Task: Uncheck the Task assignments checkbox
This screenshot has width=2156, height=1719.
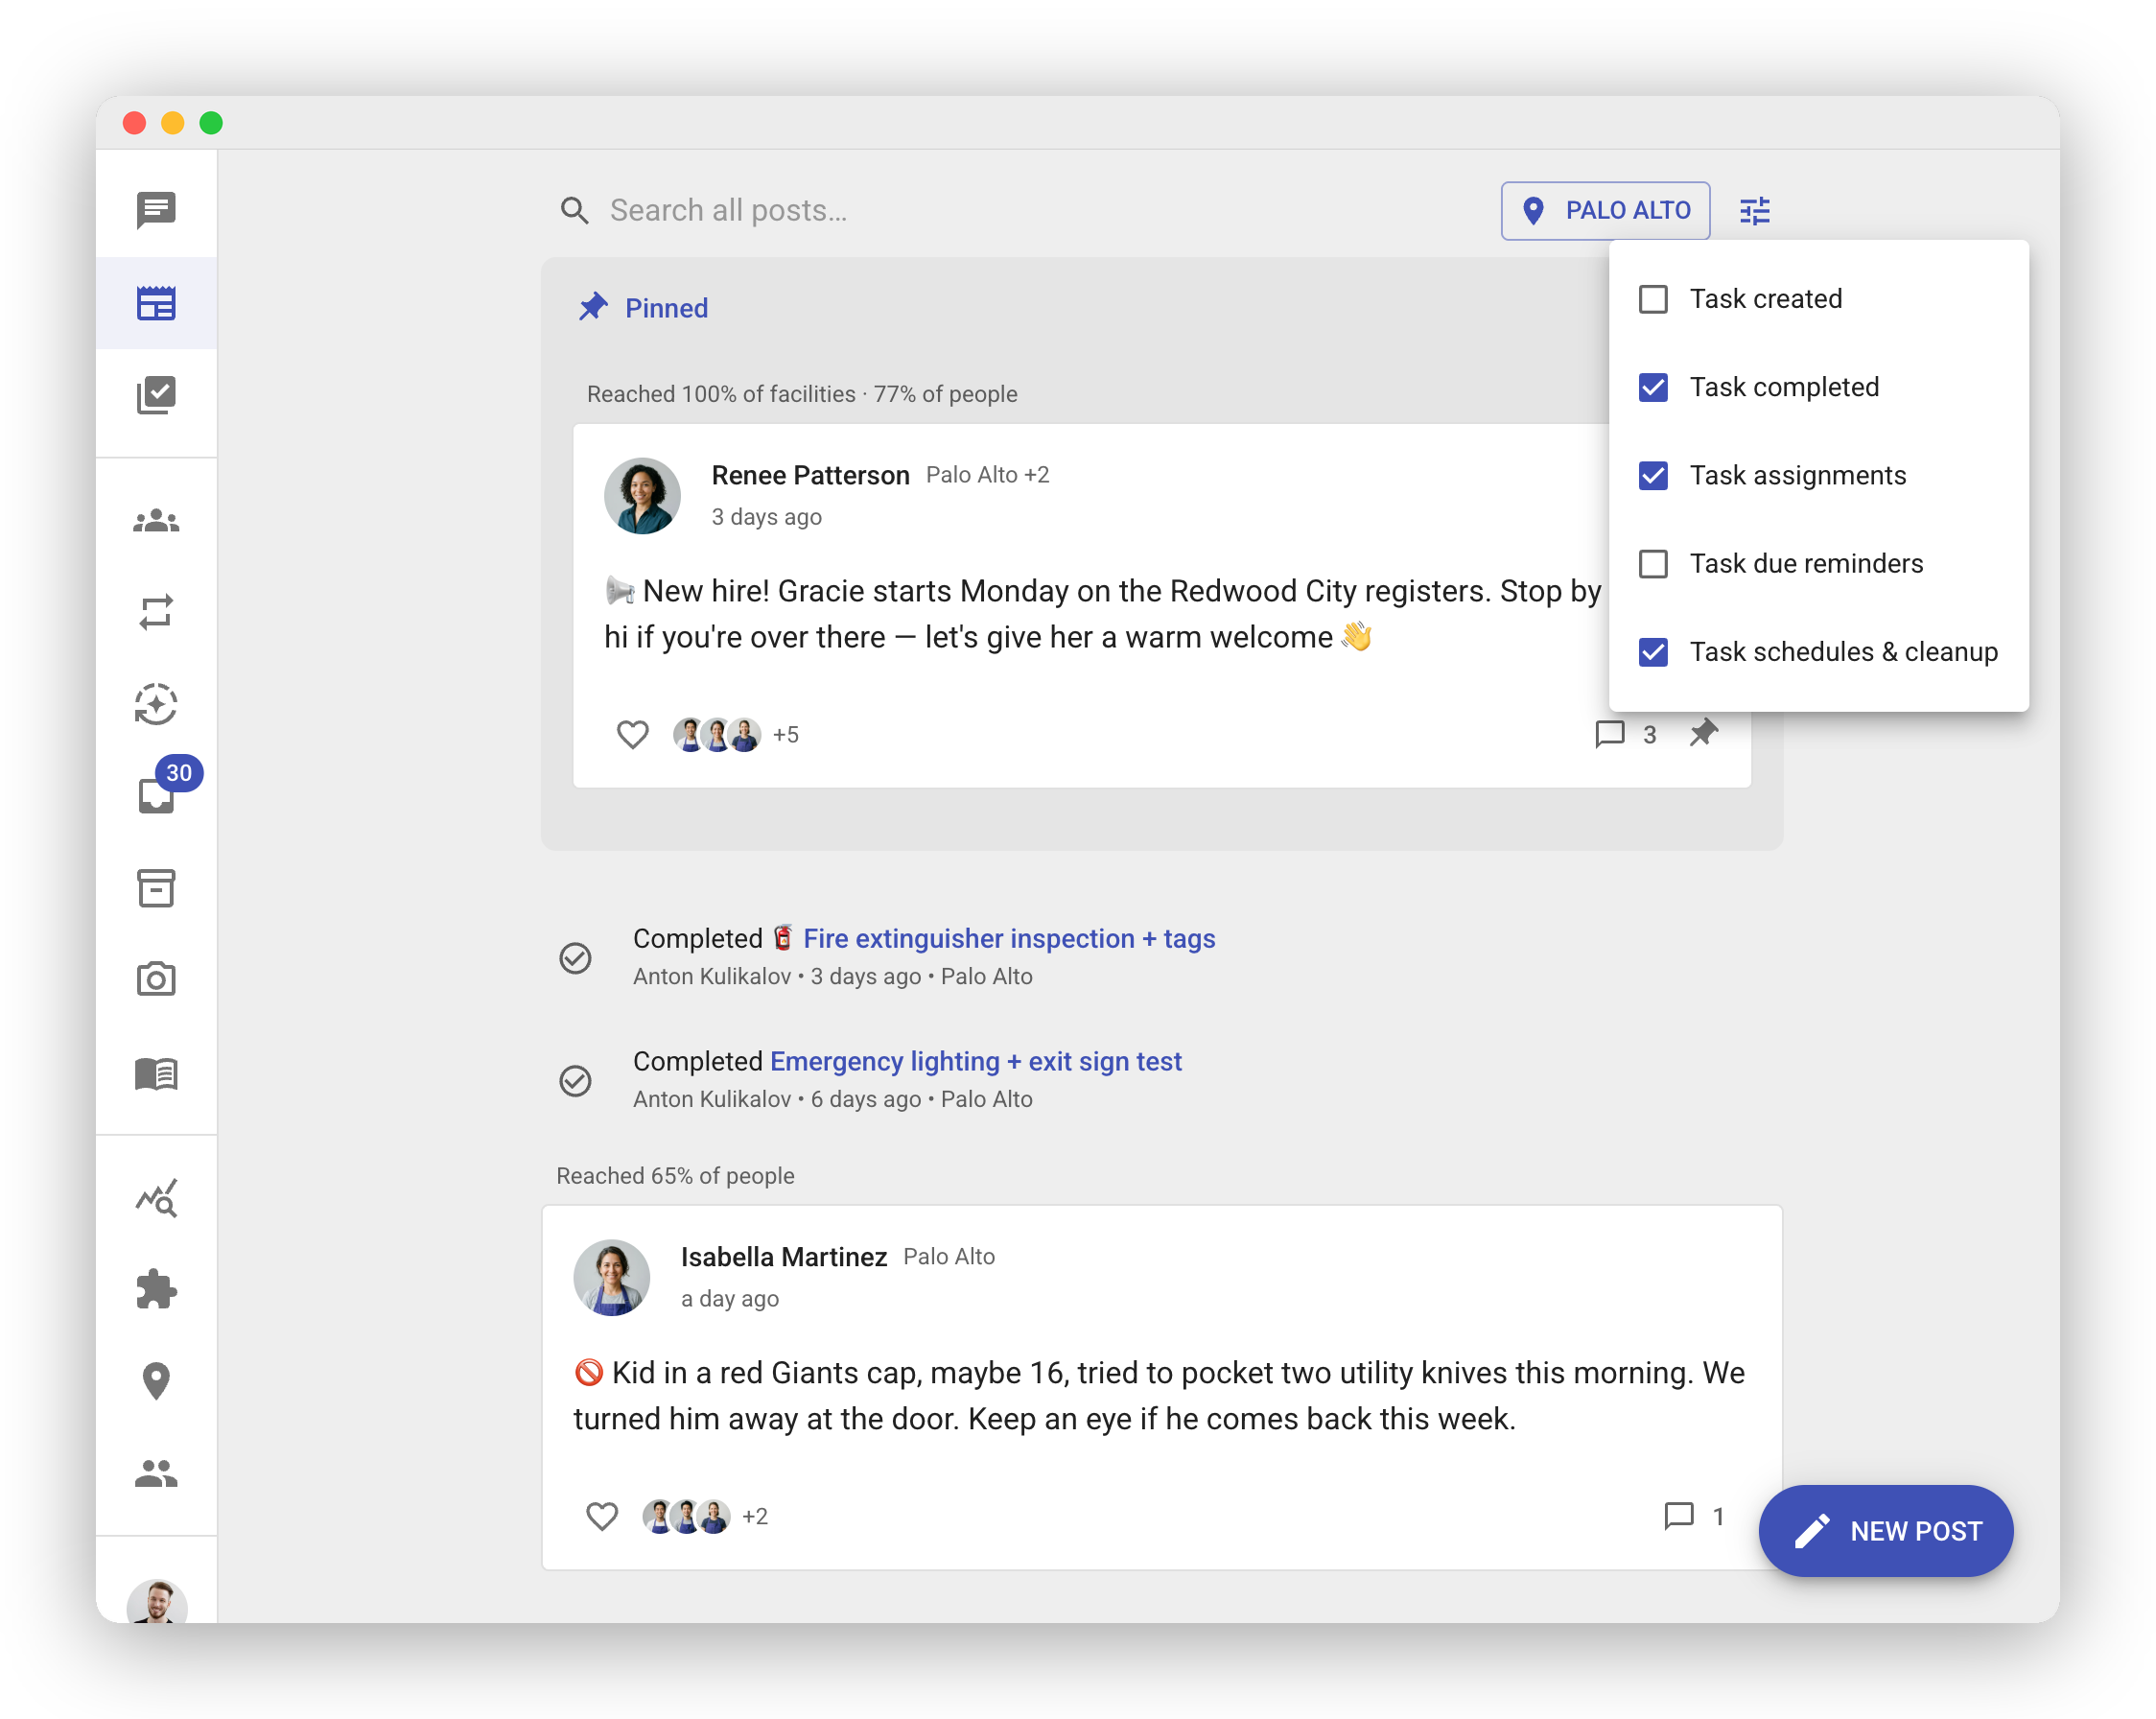Action: 1653,475
